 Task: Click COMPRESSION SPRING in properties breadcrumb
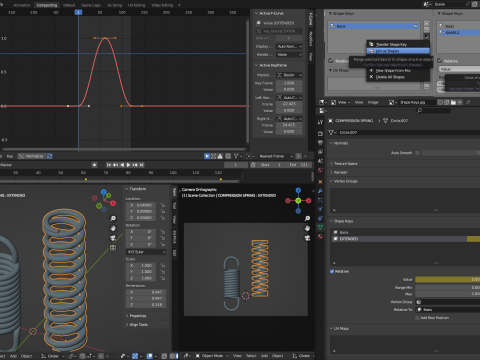pos(354,121)
